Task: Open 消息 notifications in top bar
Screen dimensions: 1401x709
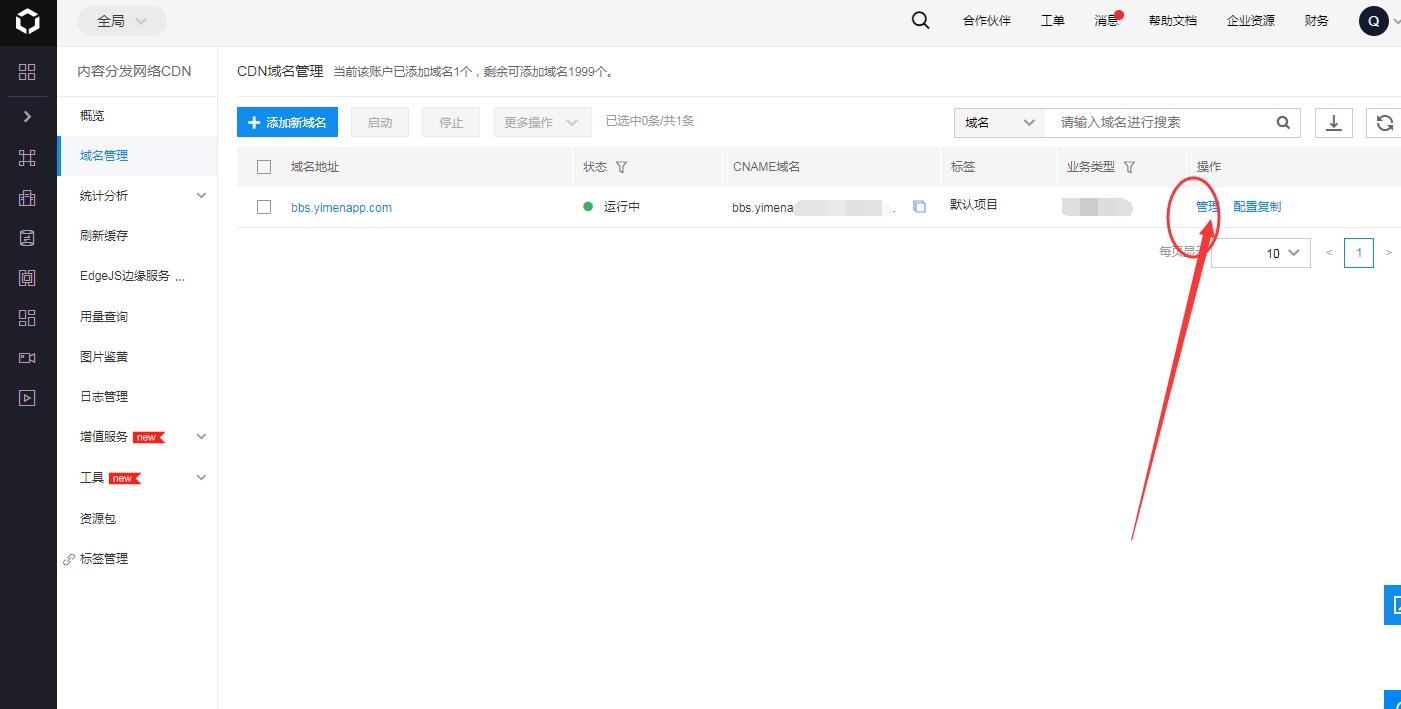Action: click(1107, 21)
